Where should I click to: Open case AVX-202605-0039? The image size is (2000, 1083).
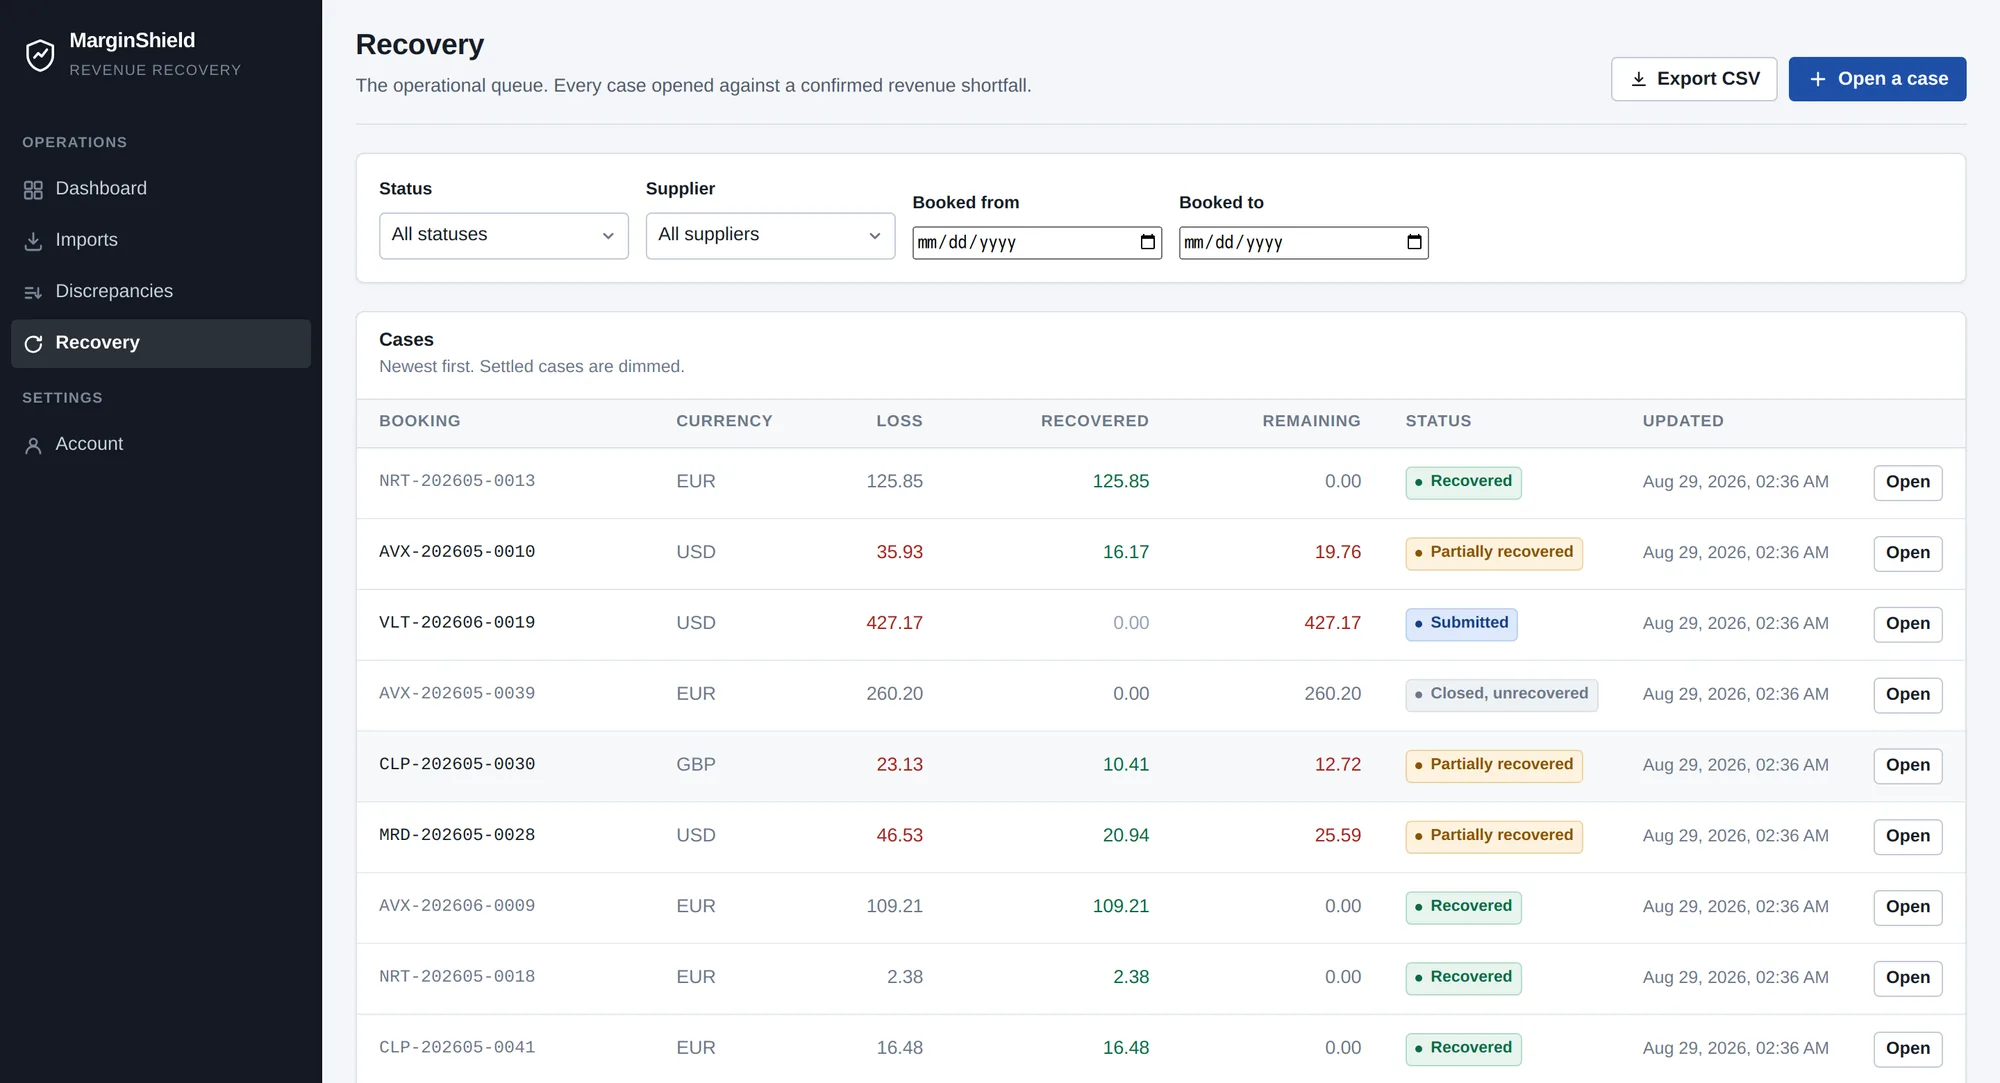[x=1907, y=695]
